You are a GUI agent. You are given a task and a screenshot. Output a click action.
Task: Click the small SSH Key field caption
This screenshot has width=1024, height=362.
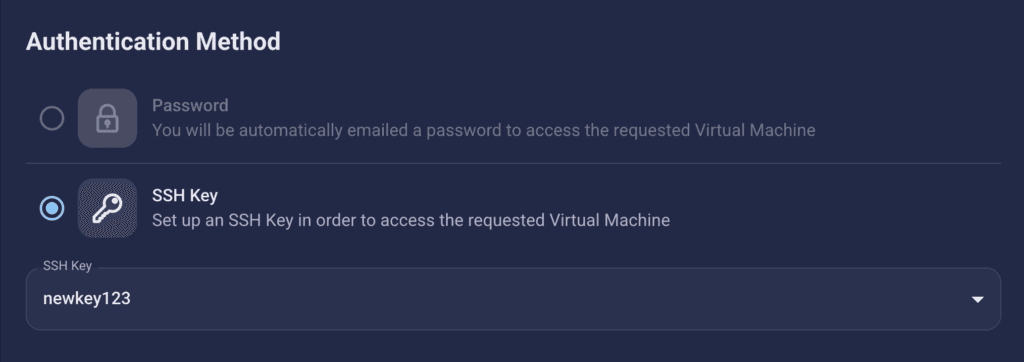[x=67, y=266]
